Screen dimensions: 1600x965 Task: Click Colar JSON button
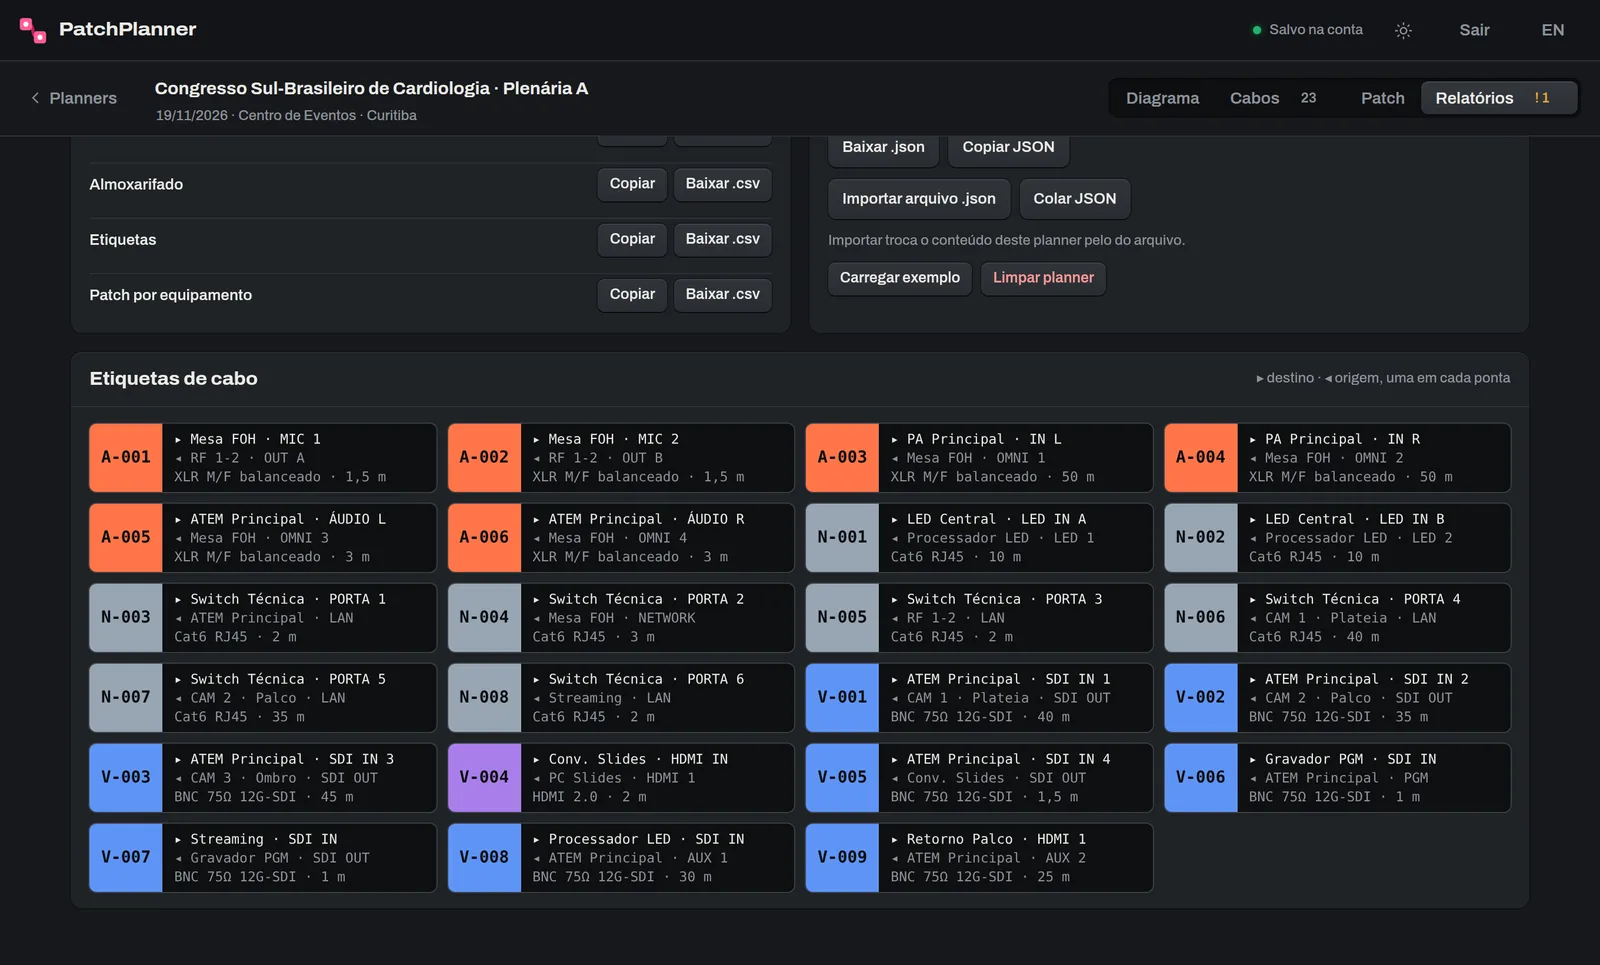tap(1074, 199)
